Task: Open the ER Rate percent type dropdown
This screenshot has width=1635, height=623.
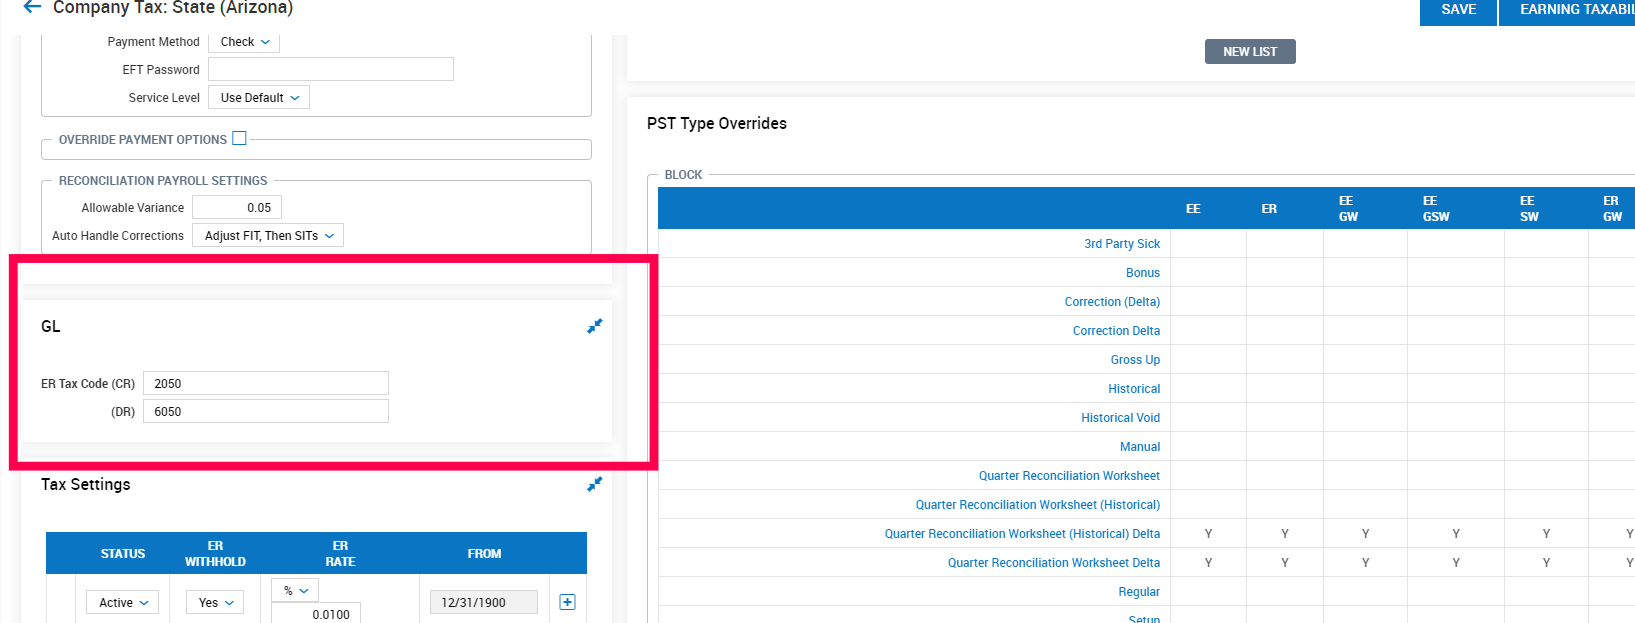Action: tap(295, 590)
